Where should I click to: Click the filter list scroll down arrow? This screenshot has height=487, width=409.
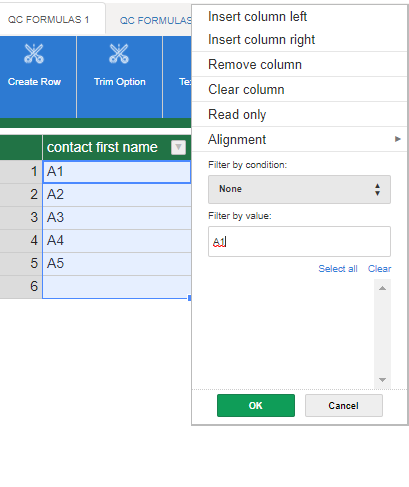pos(382,380)
